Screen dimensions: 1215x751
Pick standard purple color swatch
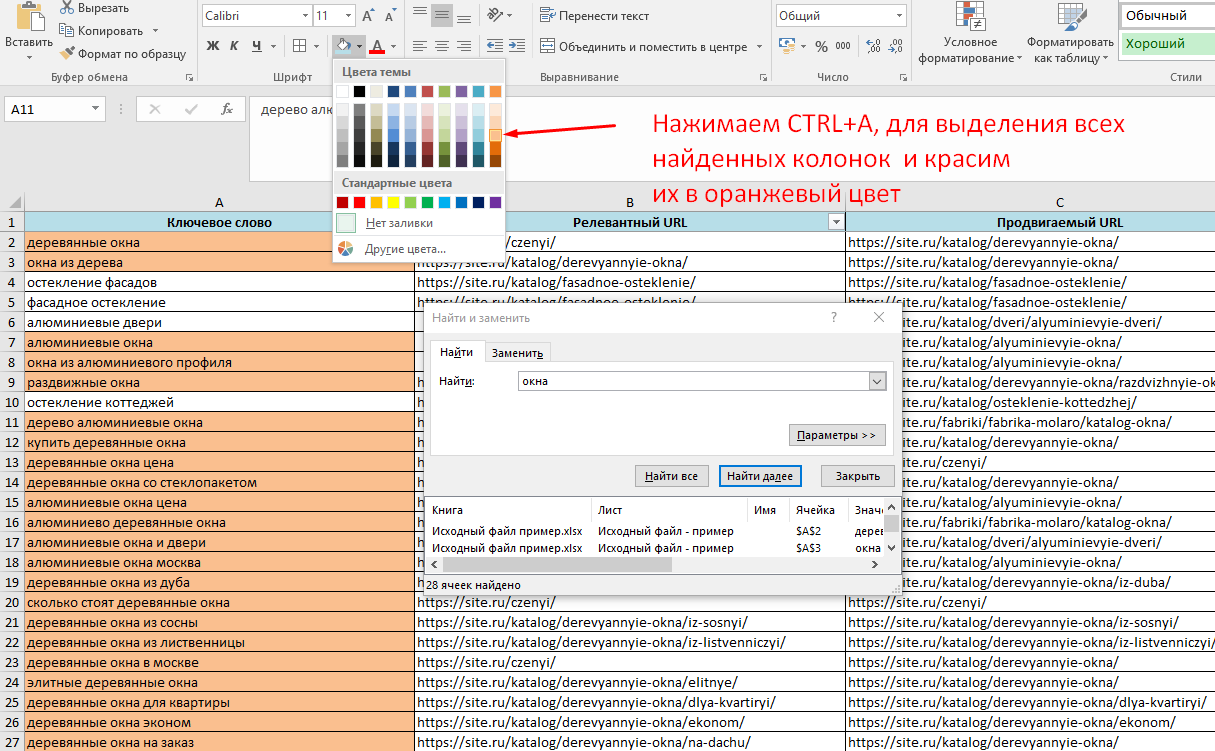(495, 203)
